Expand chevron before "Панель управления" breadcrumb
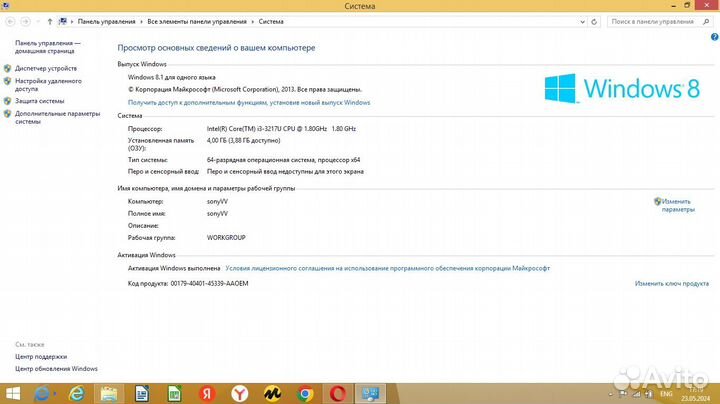Screen dimensions: 720x404 pos(72,22)
